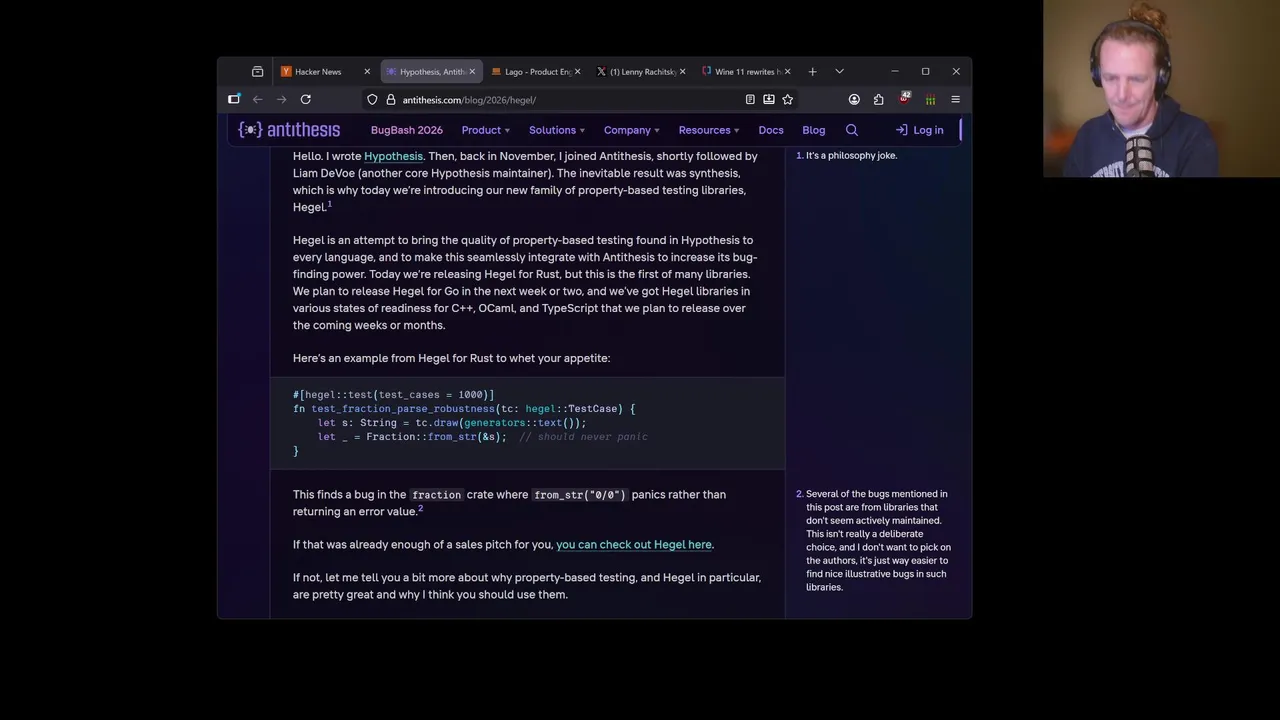Open the green bars extension icon
1280x720 pixels.
pyautogui.click(x=930, y=100)
